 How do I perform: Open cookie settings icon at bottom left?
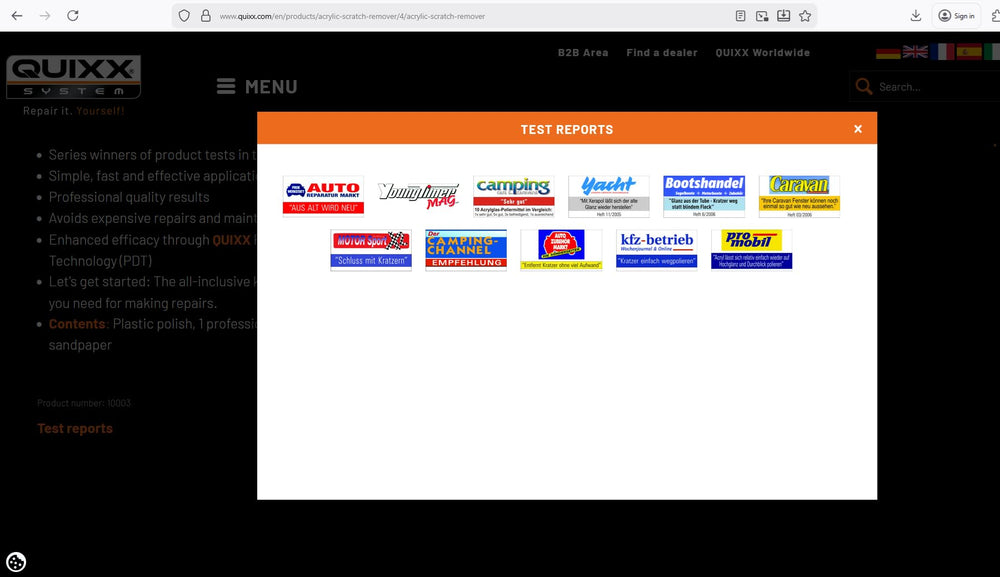click(x=16, y=562)
